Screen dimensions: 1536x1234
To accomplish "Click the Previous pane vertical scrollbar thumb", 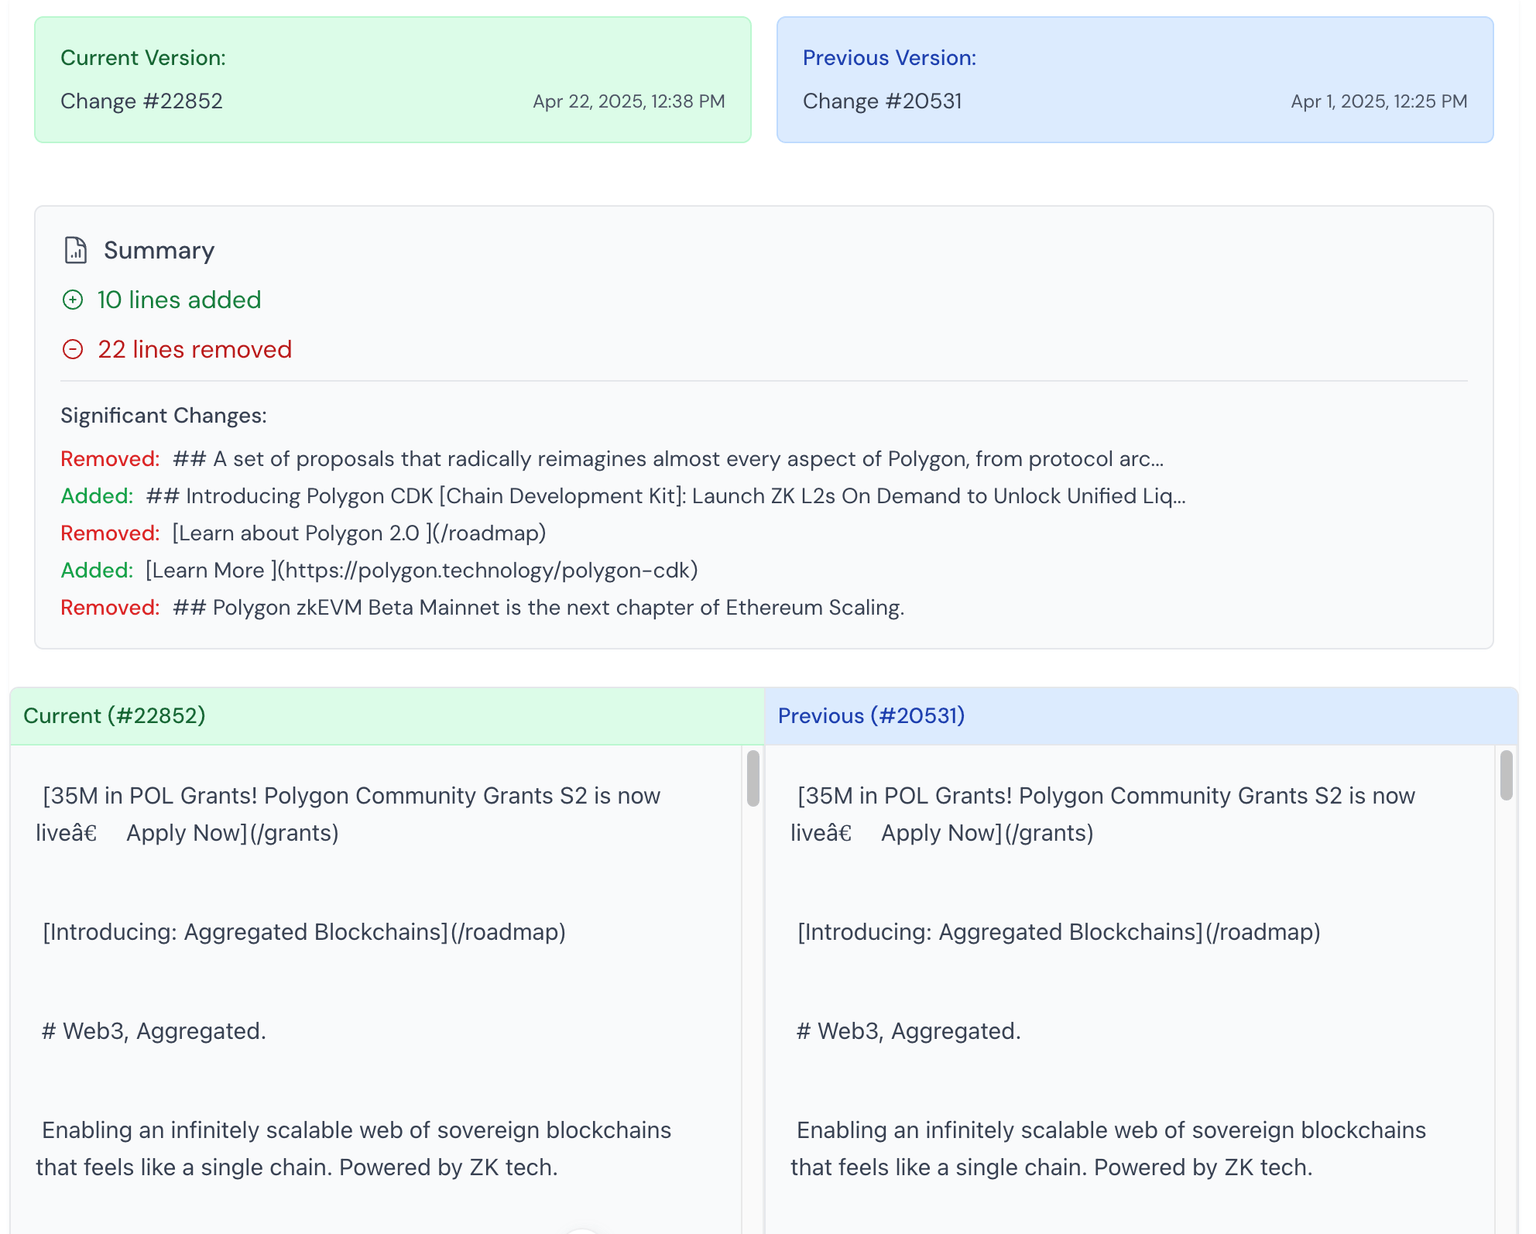I will tap(1506, 775).
